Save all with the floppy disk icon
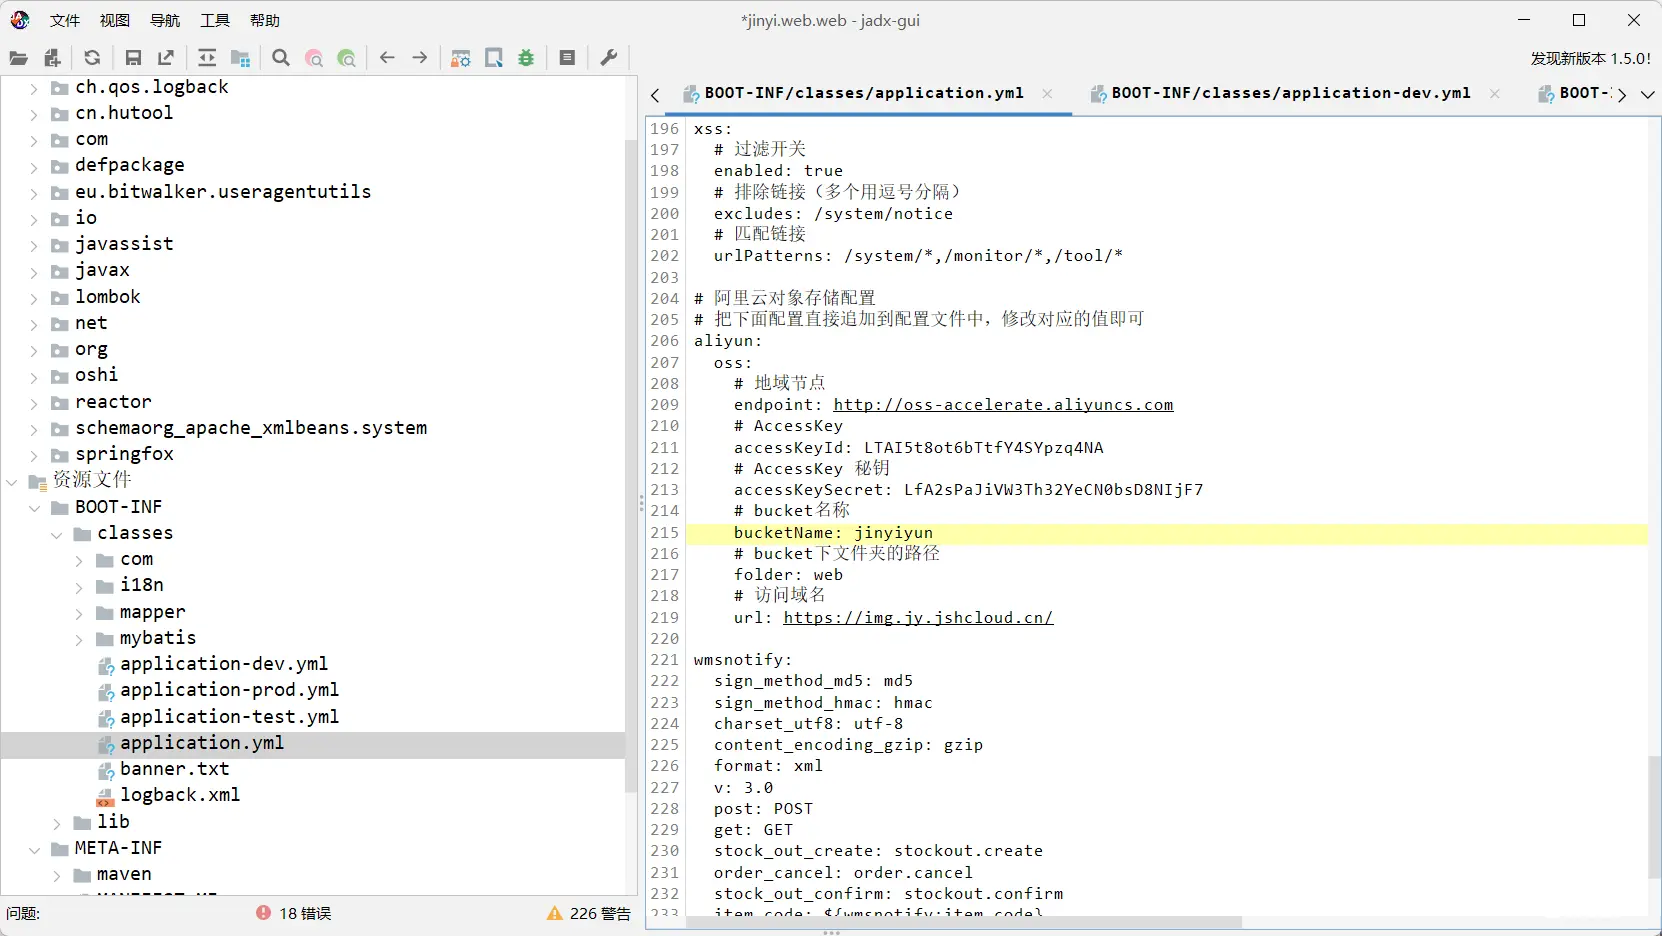This screenshot has width=1662, height=936. tap(133, 58)
